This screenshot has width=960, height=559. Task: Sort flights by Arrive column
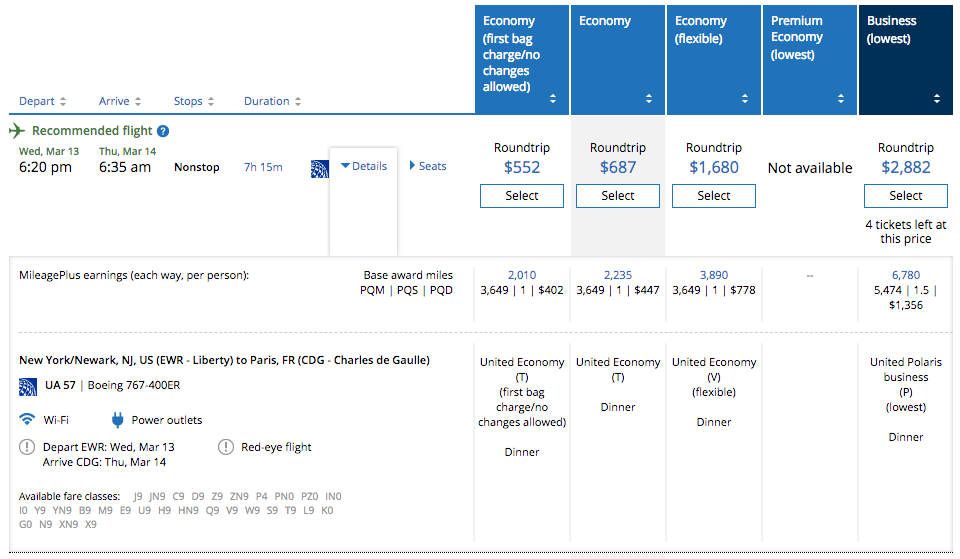120,101
